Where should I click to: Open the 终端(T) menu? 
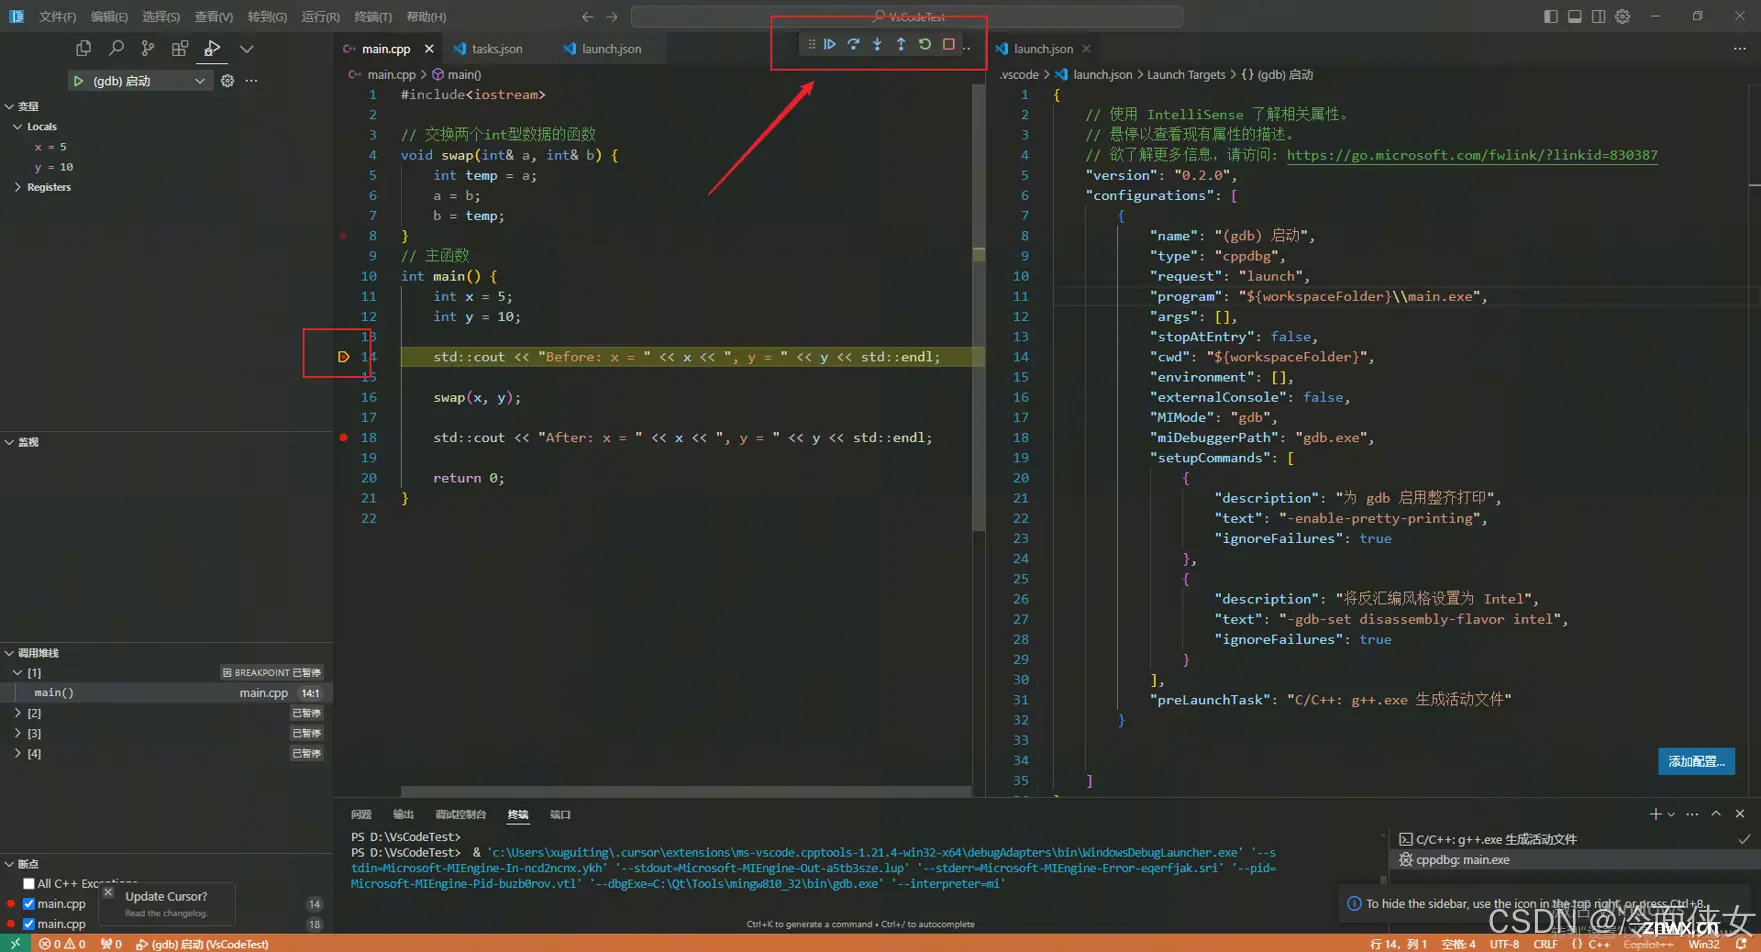click(373, 17)
